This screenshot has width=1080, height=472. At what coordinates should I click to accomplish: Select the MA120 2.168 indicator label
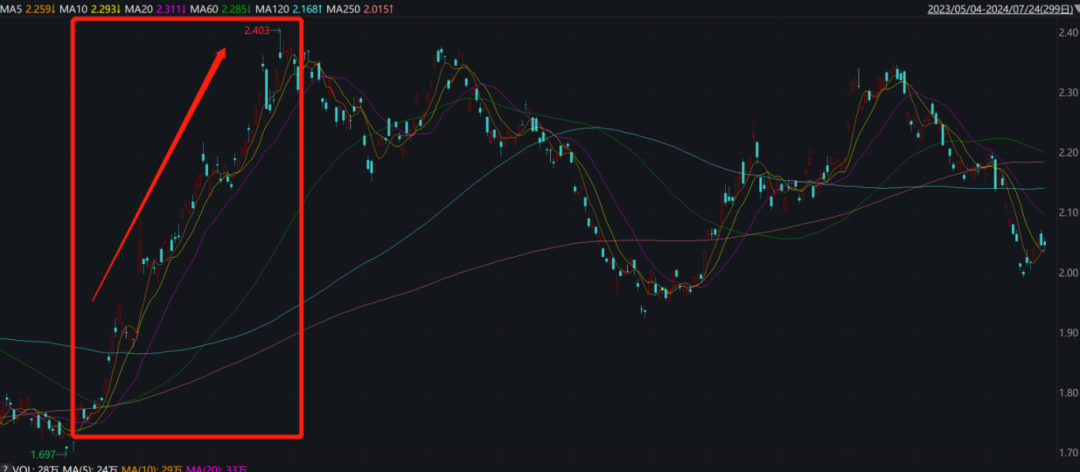tap(287, 9)
